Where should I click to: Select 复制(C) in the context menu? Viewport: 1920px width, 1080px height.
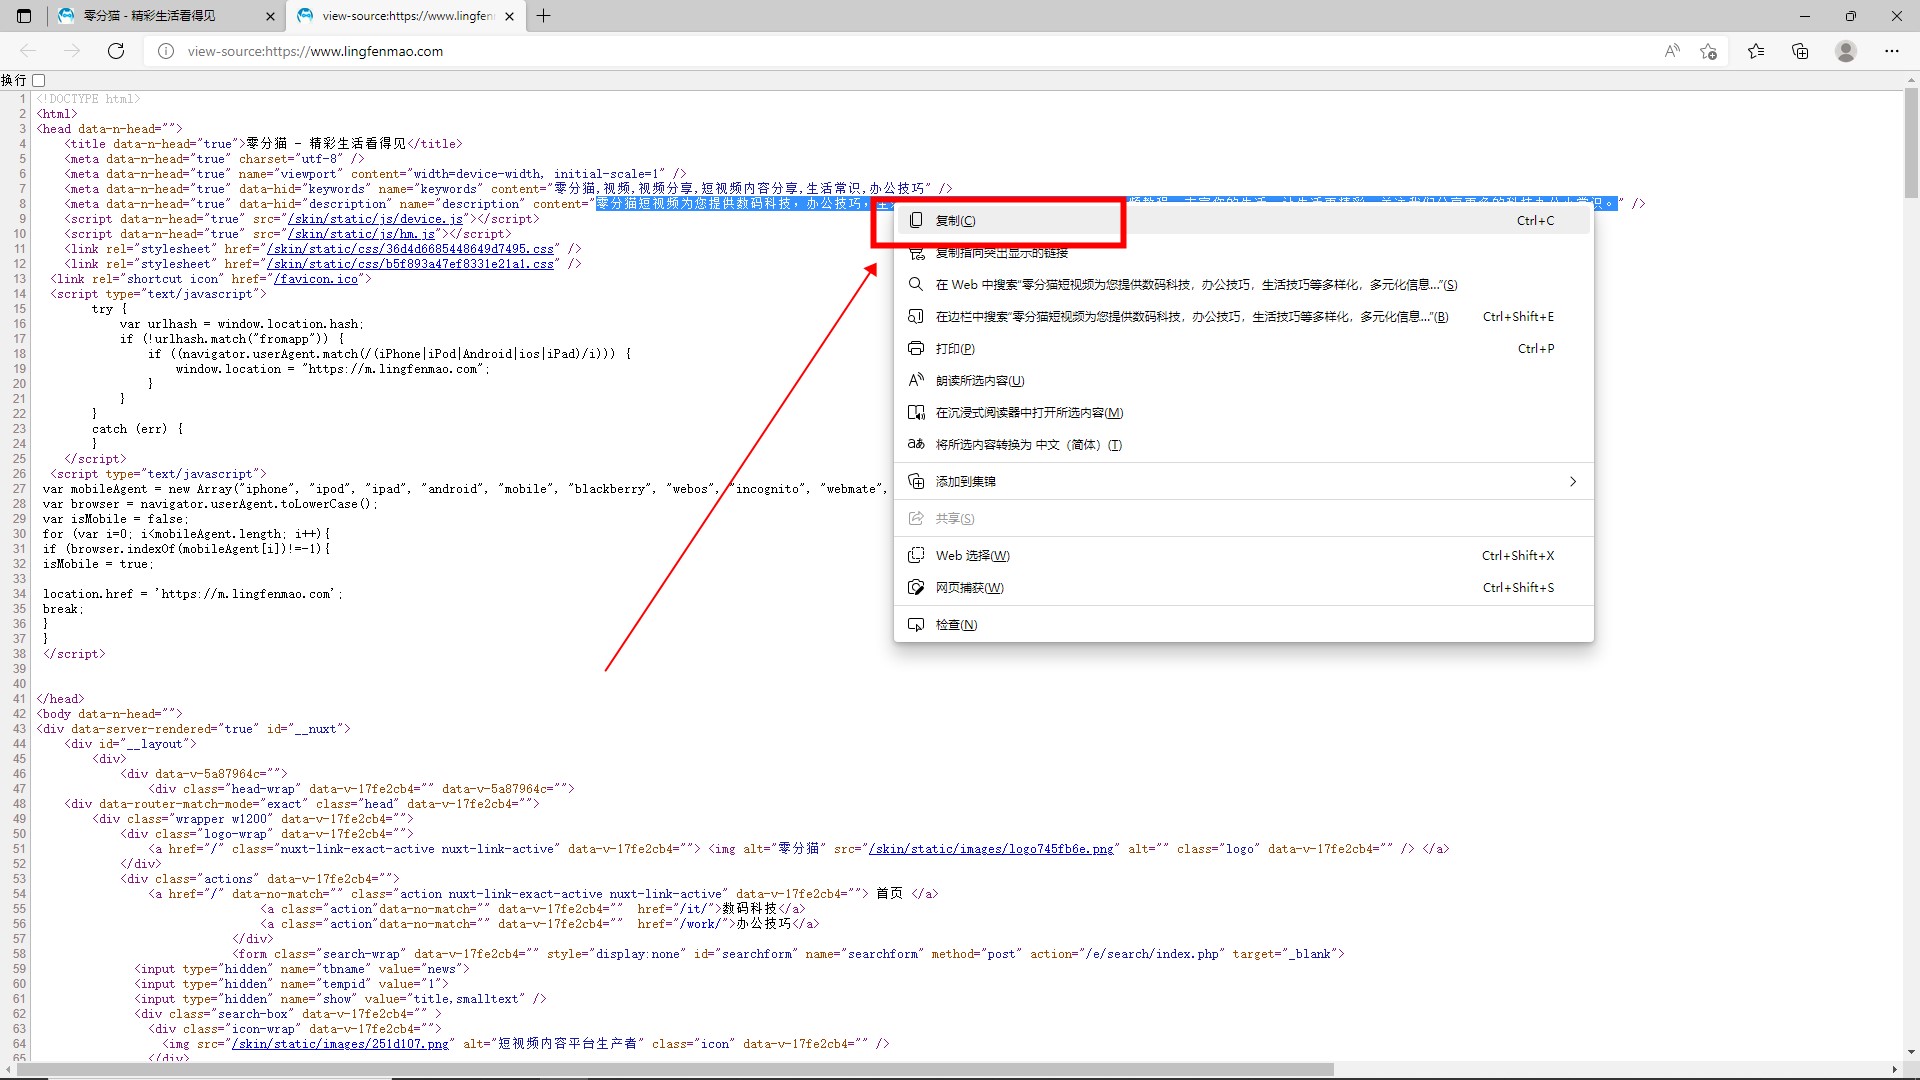click(x=955, y=221)
